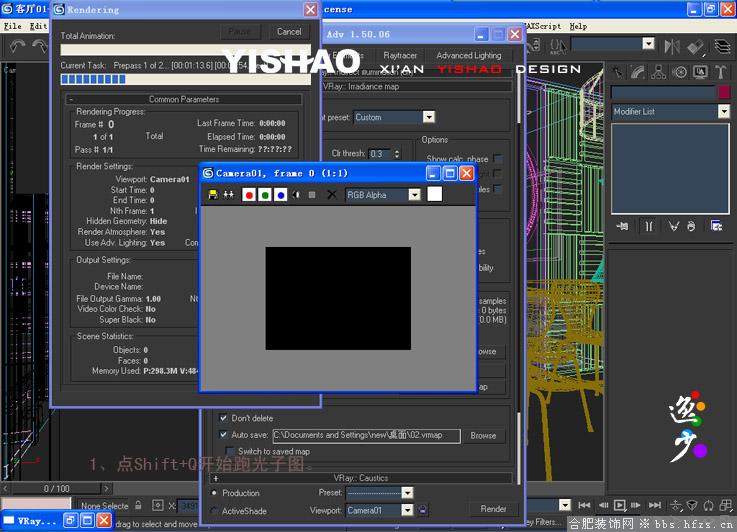Open the RGB Alpha channel dropdown

click(414, 195)
